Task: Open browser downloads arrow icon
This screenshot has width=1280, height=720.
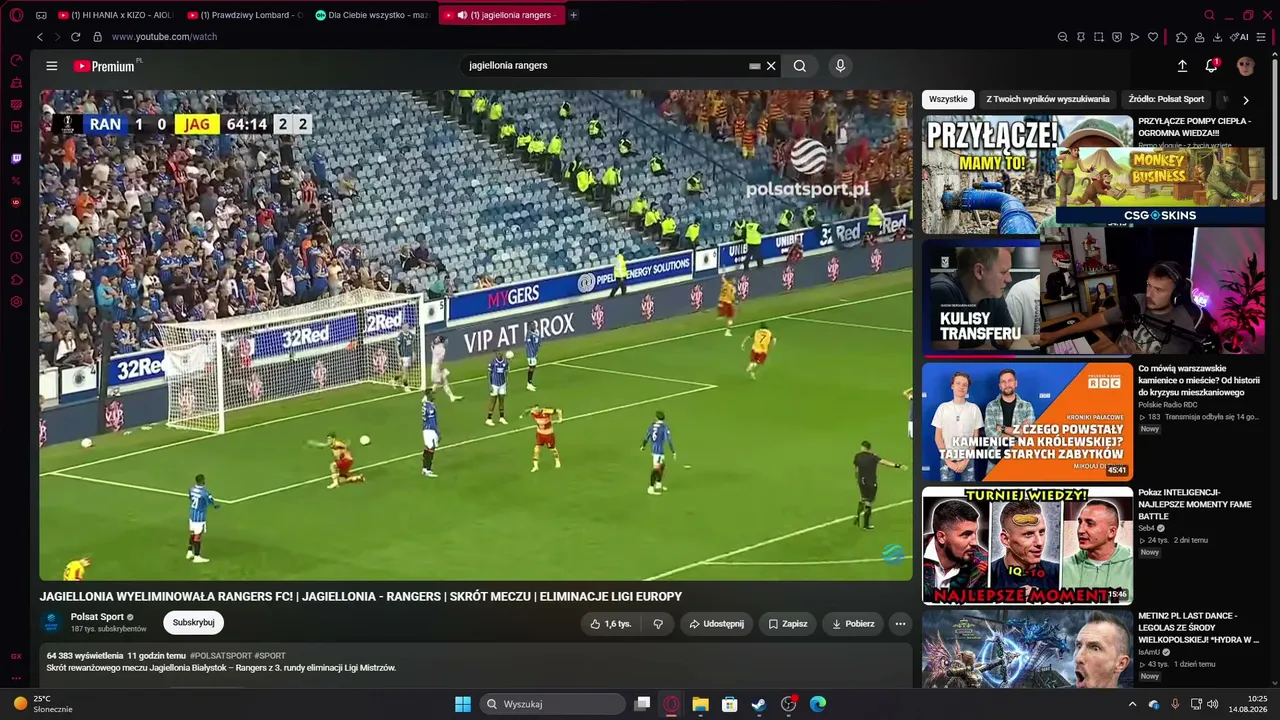Action: [1217, 37]
